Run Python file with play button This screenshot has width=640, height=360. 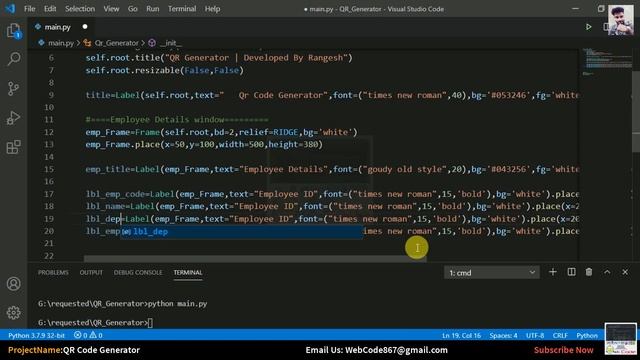tap(588, 27)
